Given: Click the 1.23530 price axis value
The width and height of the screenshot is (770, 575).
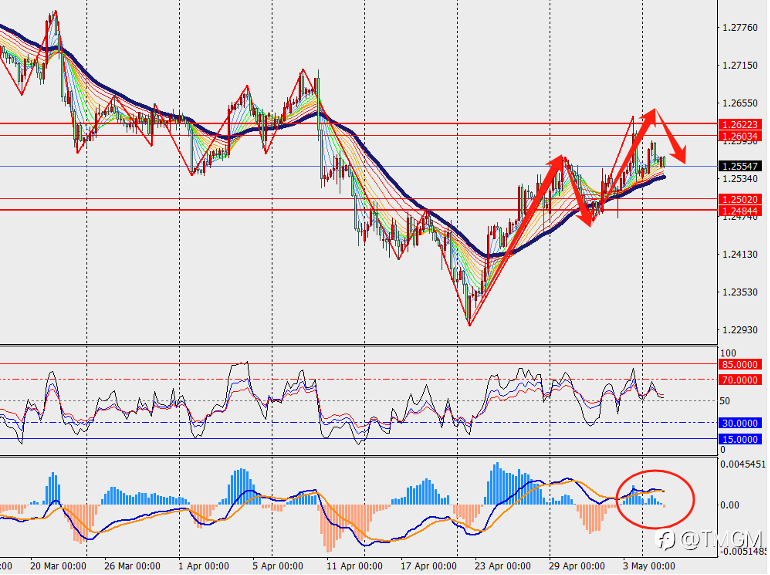Looking at the screenshot, I should click(740, 293).
